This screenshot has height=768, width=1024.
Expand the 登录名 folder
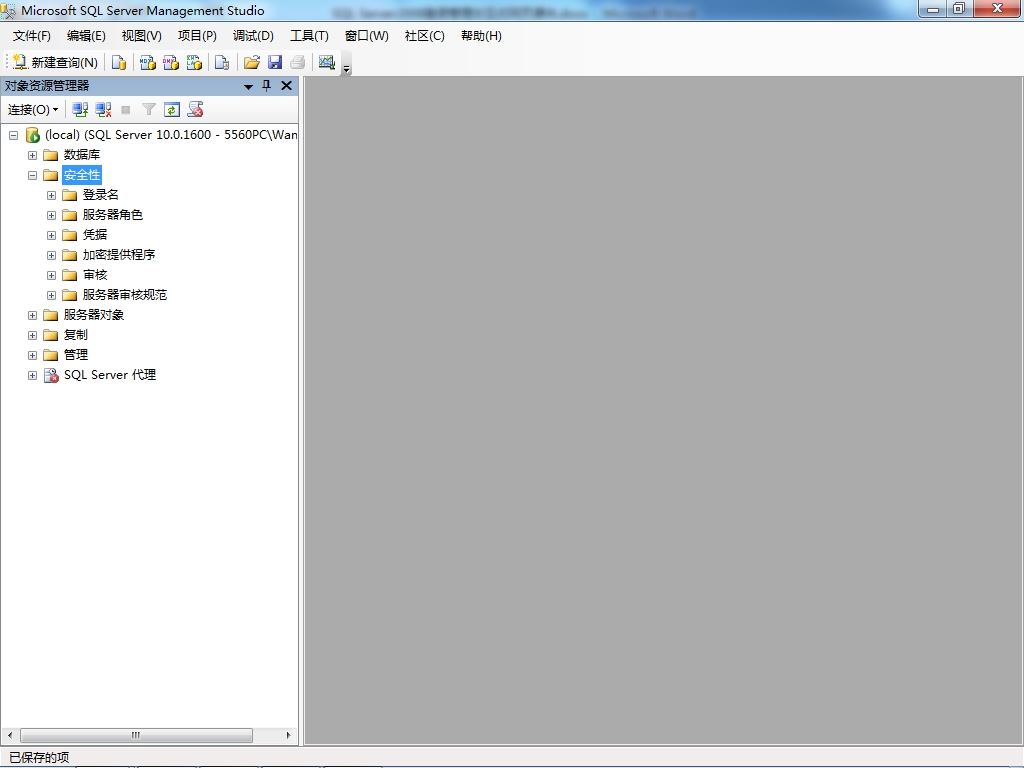click(x=51, y=195)
